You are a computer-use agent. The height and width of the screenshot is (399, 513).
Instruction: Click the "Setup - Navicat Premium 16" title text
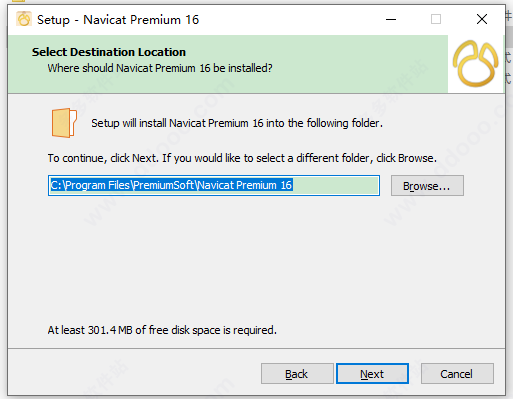coord(118,20)
